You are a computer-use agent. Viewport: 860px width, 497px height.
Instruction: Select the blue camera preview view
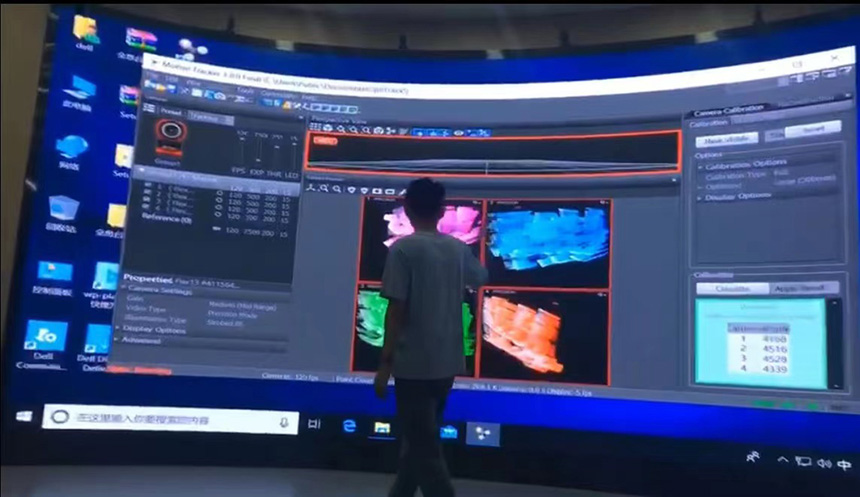[548, 244]
